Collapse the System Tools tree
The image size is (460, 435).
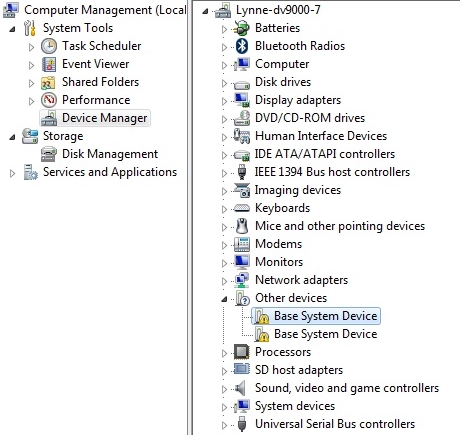[12, 29]
